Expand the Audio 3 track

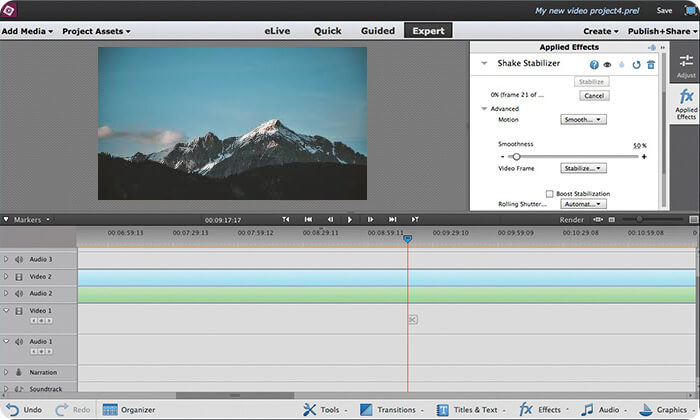[6, 259]
